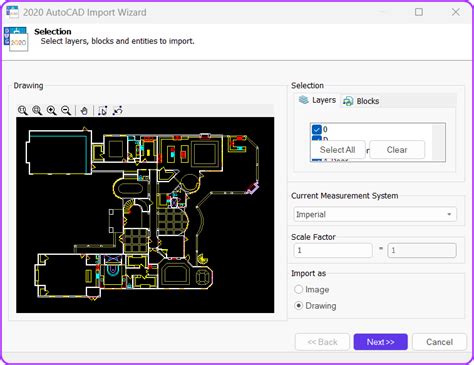
Task: Switch to the Layers tab
Action: pyautogui.click(x=317, y=100)
